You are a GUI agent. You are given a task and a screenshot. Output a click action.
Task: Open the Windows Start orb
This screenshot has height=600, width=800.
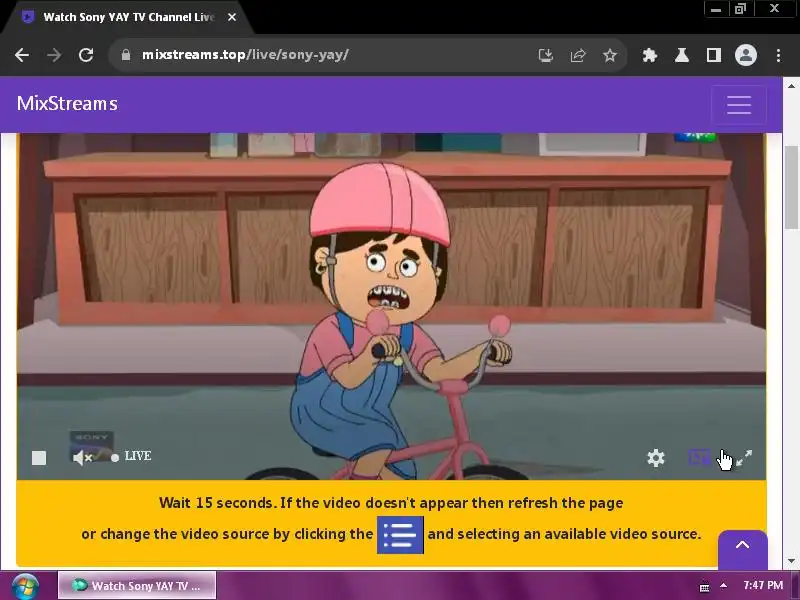click(x=26, y=586)
